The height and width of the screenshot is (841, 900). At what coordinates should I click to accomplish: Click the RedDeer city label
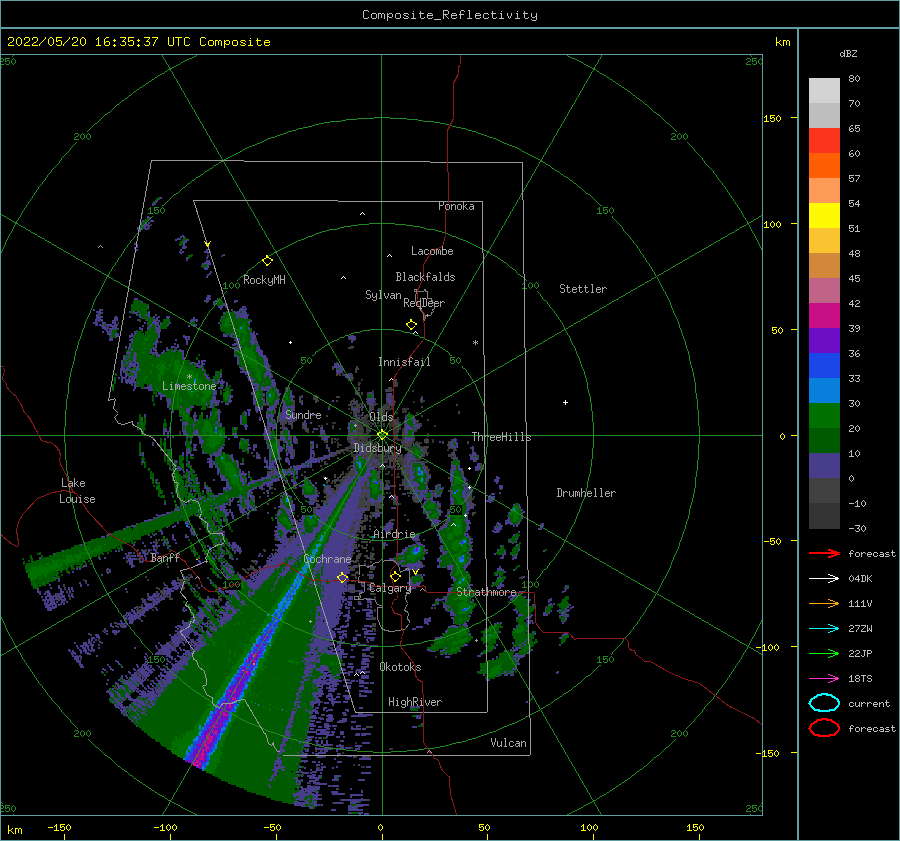[424, 303]
